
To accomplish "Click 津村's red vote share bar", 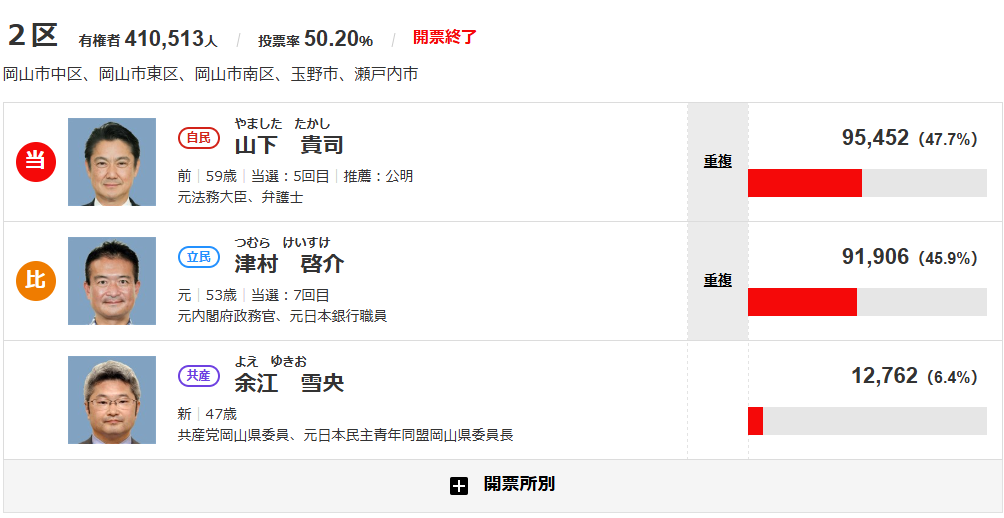I will (x=802, y=302).
